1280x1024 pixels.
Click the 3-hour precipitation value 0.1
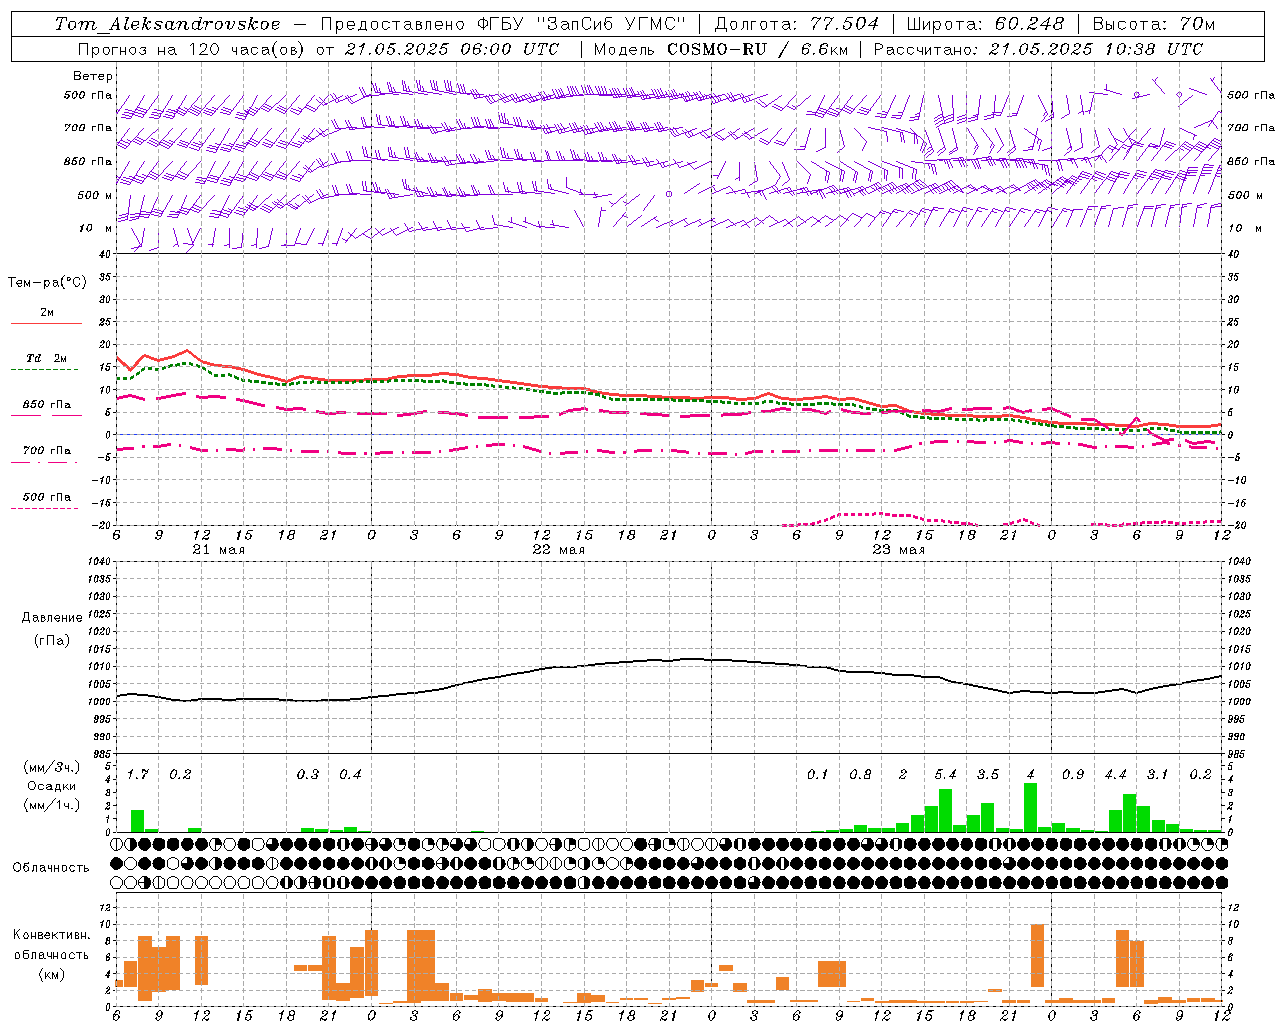[x=818, y=775]
